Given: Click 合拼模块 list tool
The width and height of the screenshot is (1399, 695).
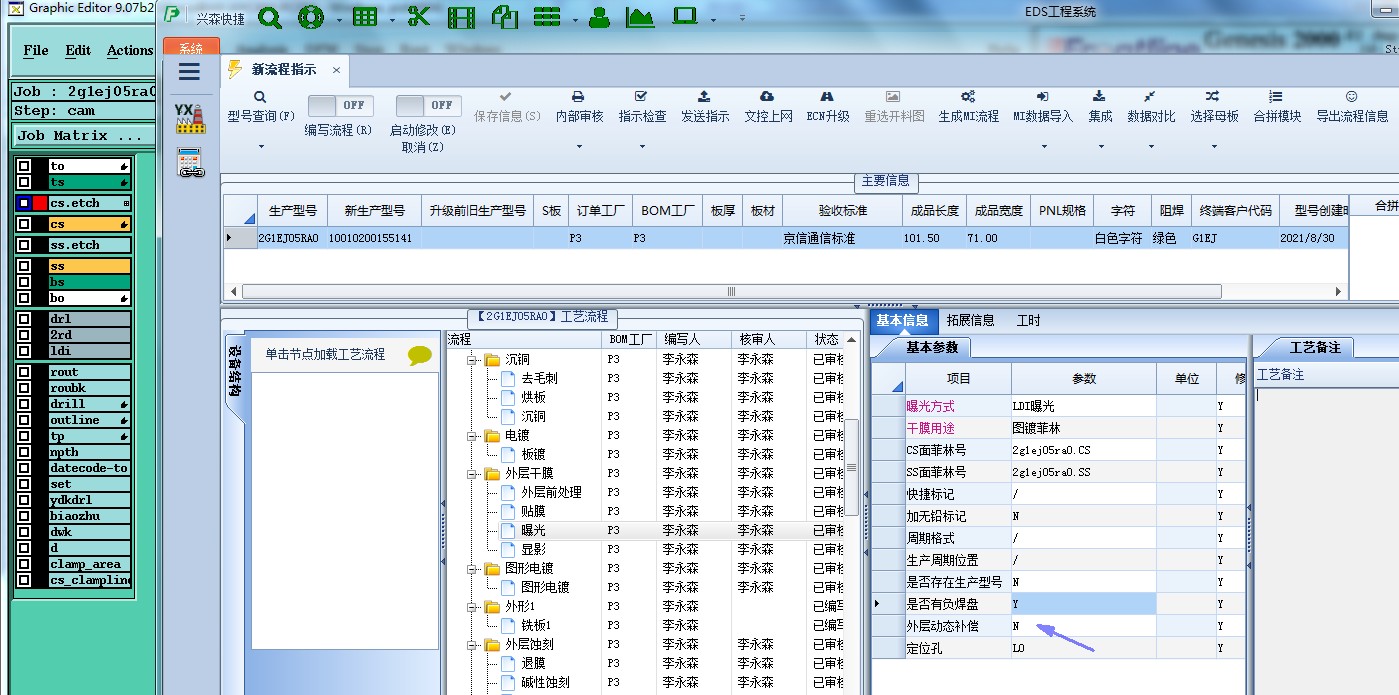Looking at the screenshot, I should pos(1277,107).
